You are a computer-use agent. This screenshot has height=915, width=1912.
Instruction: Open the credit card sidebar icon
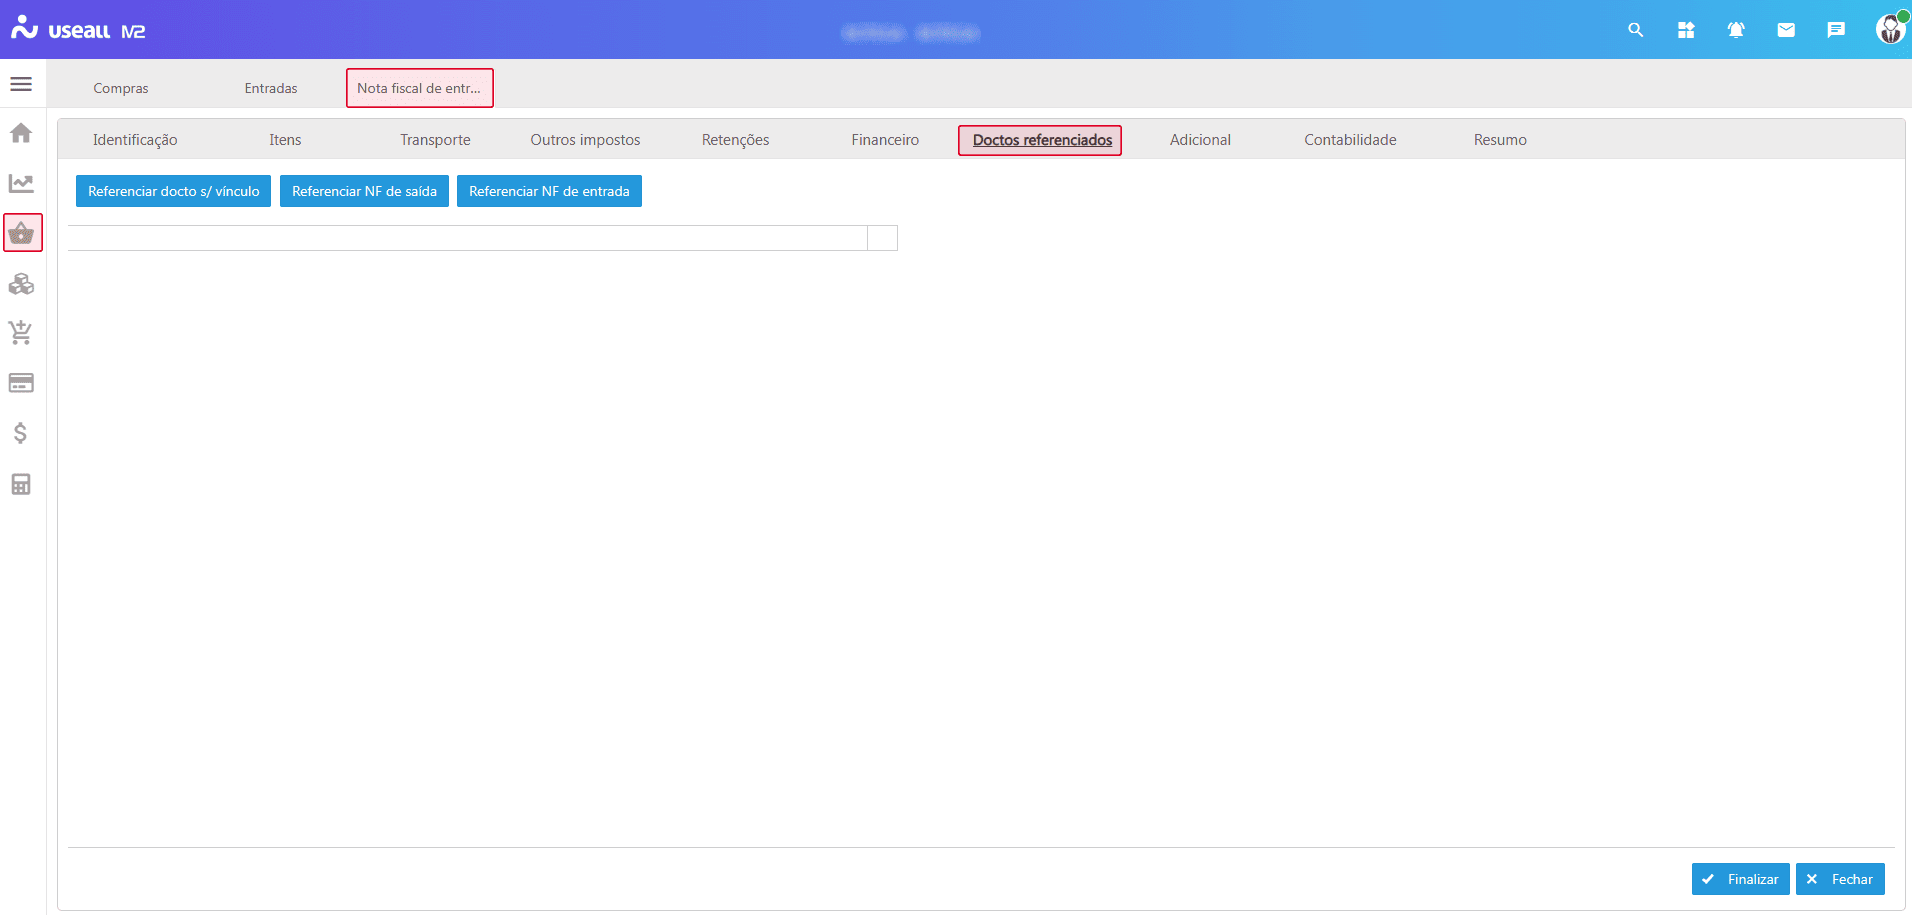(21, 383)
